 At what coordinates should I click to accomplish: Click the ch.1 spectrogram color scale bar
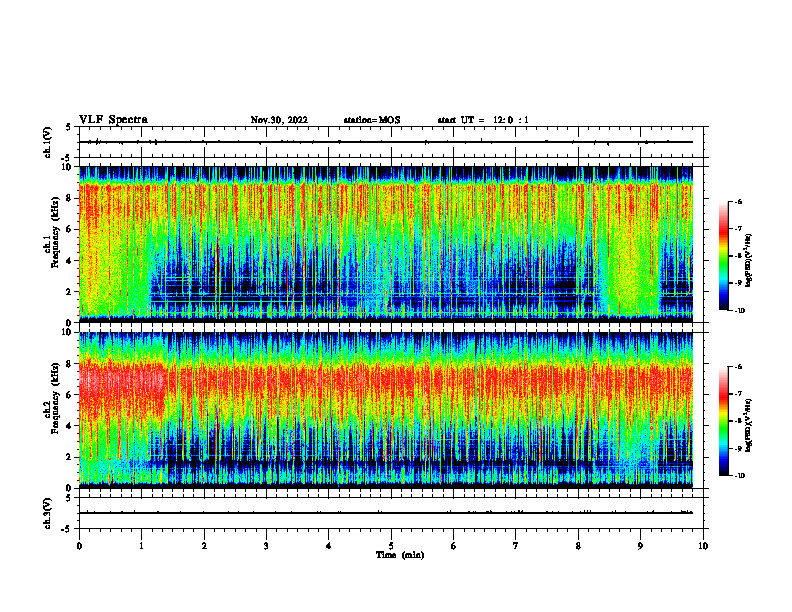723,256
